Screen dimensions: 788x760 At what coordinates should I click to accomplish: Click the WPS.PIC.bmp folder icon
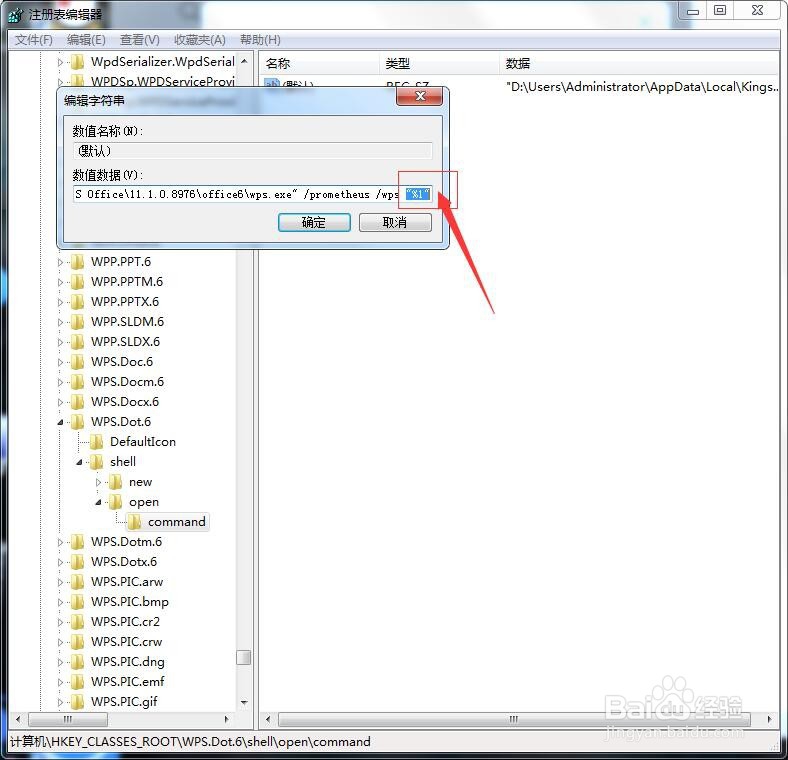[77, 602]
